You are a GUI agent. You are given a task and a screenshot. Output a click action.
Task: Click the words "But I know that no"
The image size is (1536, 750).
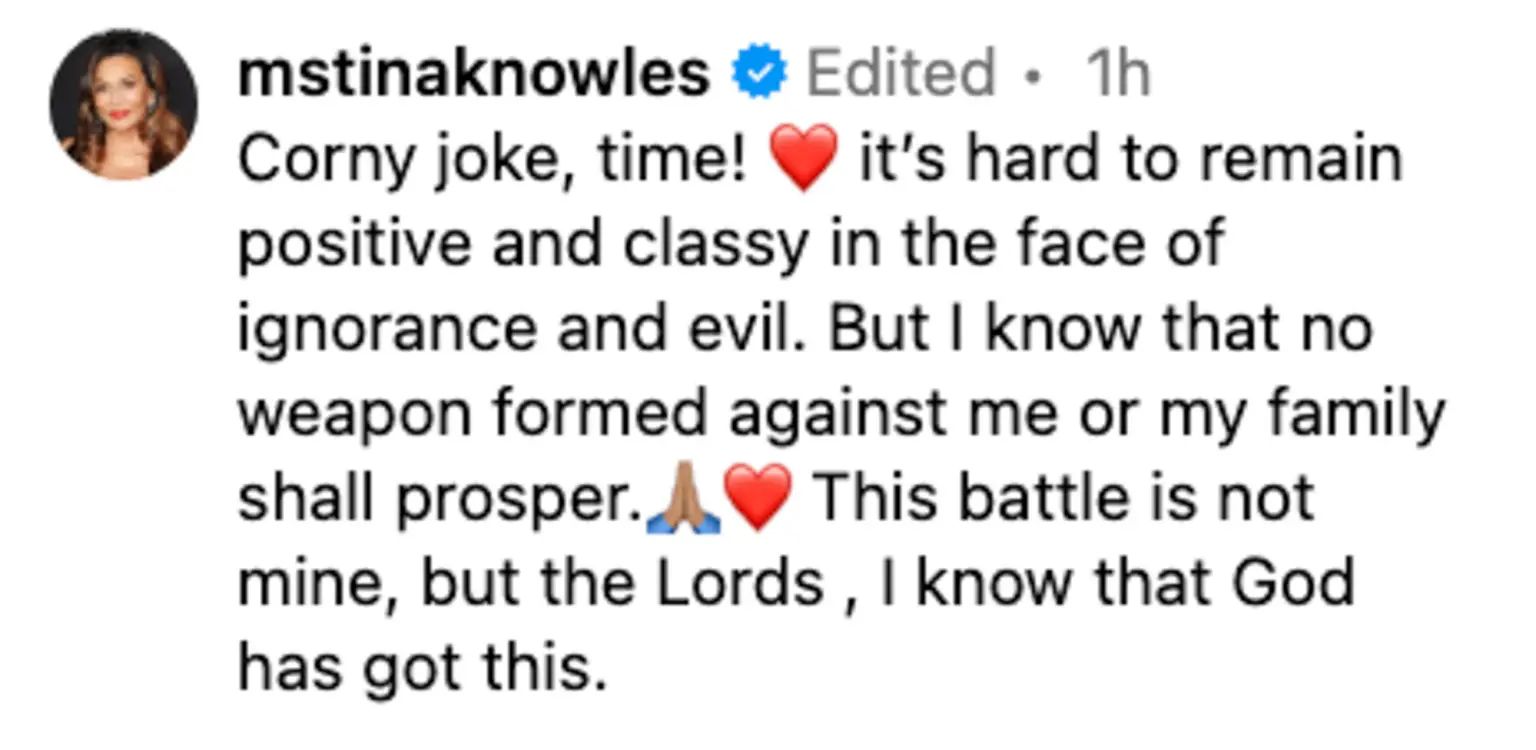point(1100,330)
